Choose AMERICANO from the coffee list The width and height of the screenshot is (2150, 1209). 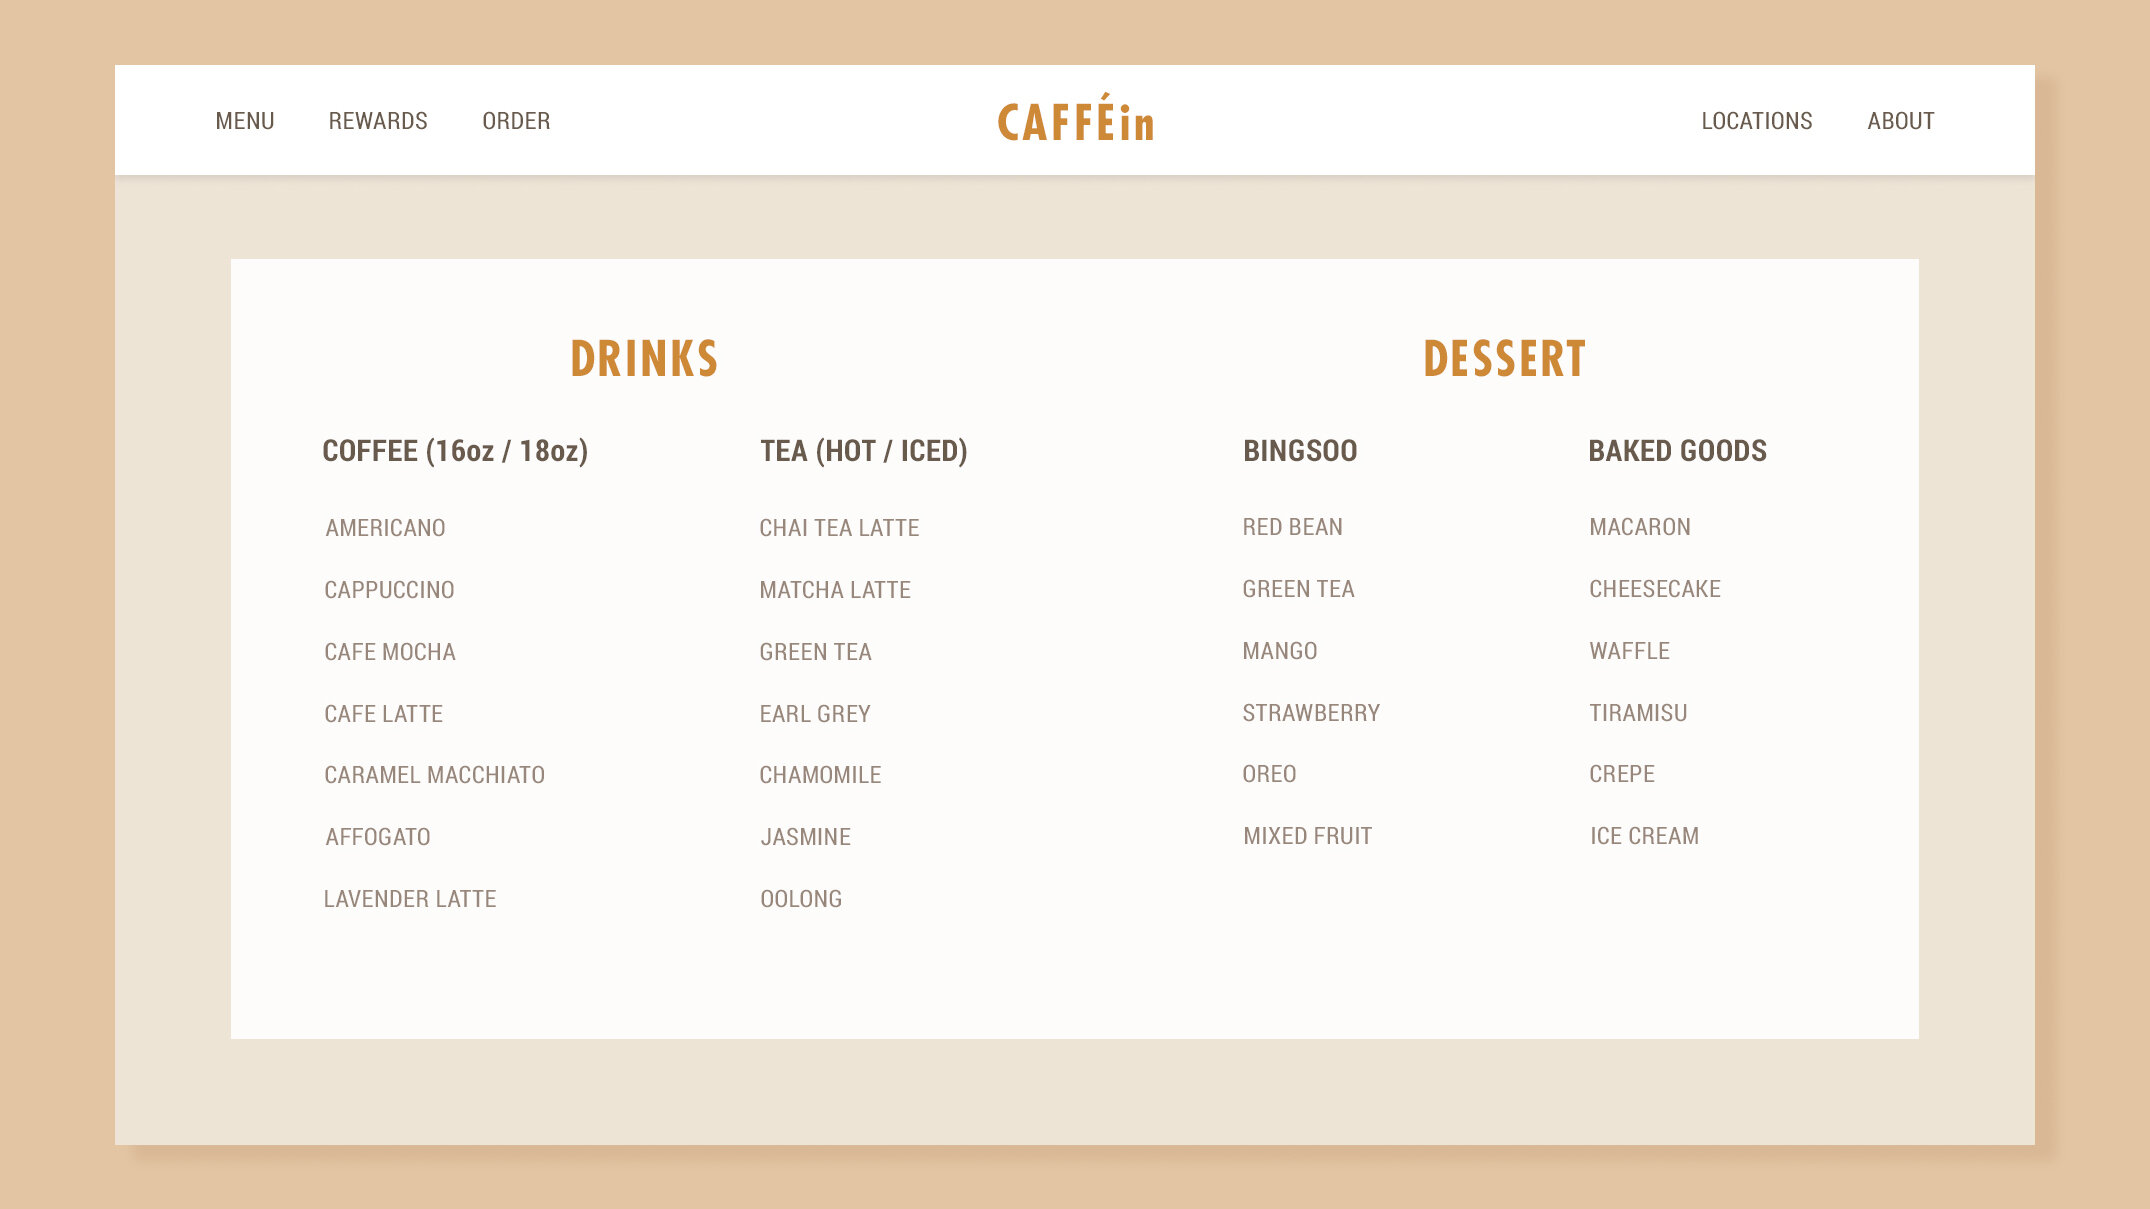pos(385,528)
